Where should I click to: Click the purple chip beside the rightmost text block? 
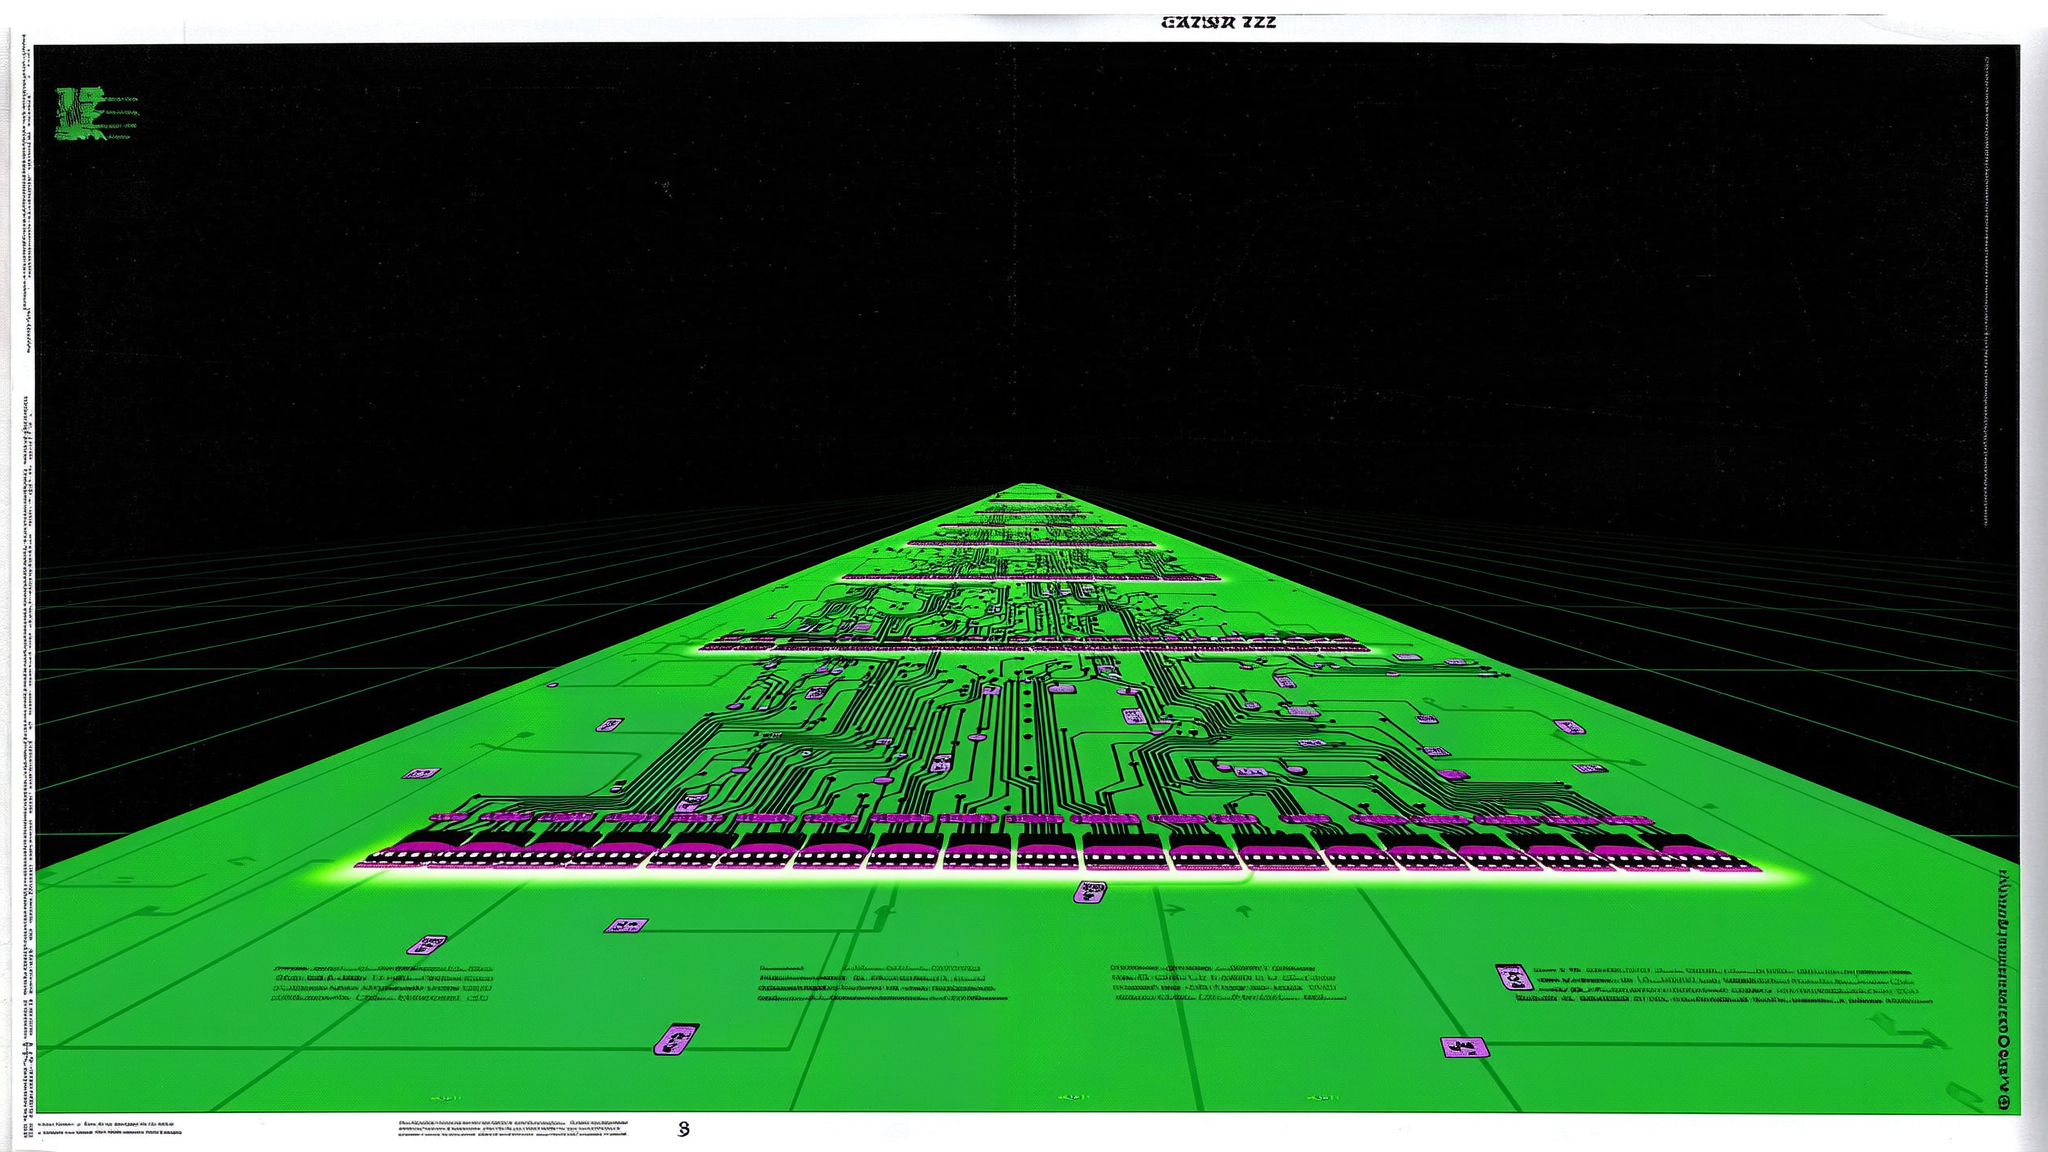tap(1514, 977)
